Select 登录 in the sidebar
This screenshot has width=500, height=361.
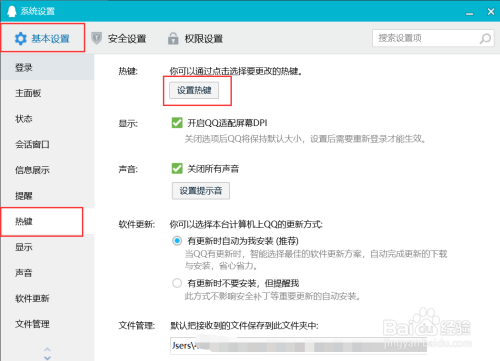[x=47, y=67]
